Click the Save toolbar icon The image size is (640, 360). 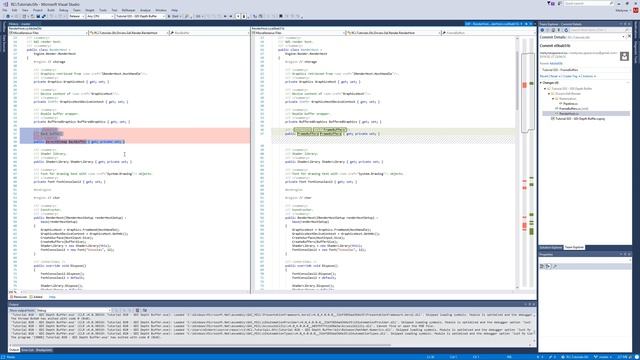(x=38, y=16)
